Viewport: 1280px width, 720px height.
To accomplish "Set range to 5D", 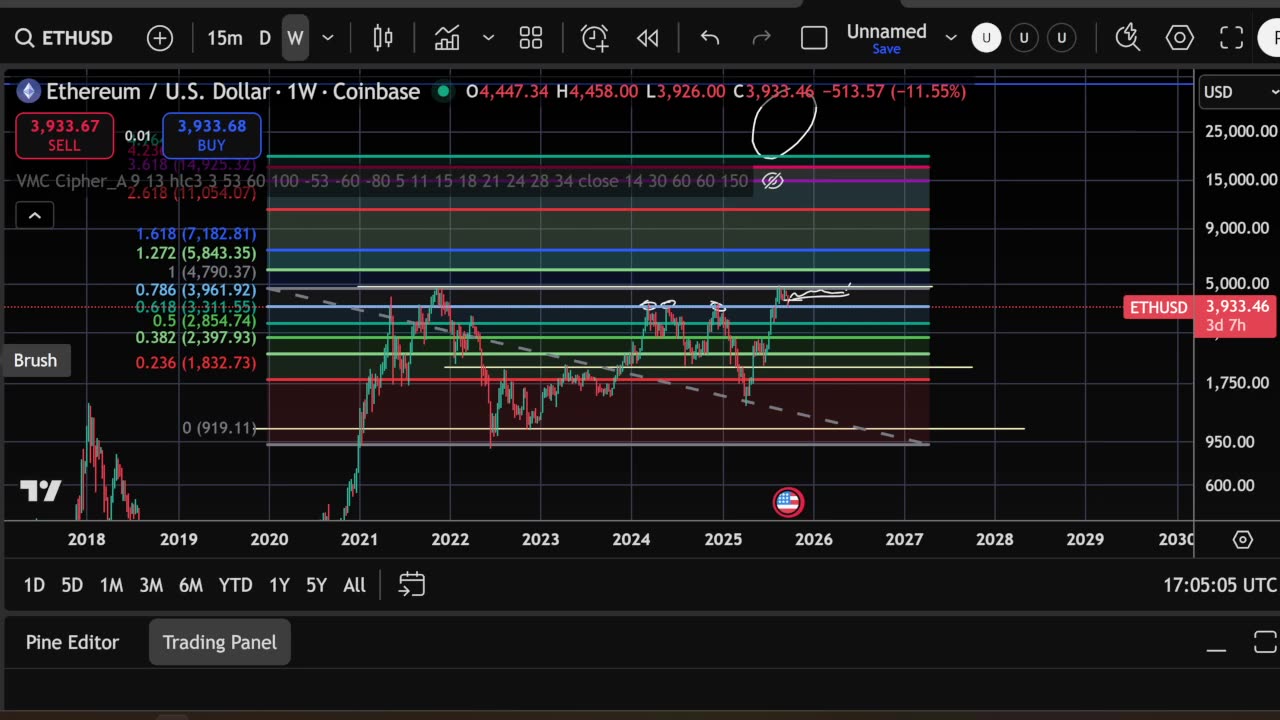I will pyautogui.click(x=72, y=585).
